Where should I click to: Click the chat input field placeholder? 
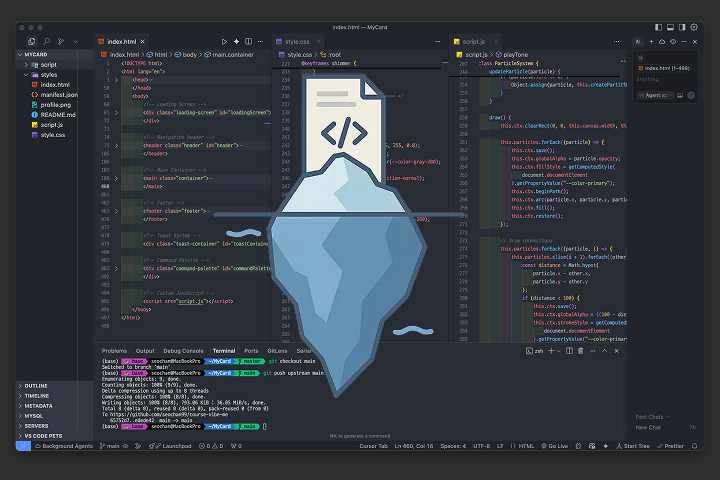pos(647,79)
